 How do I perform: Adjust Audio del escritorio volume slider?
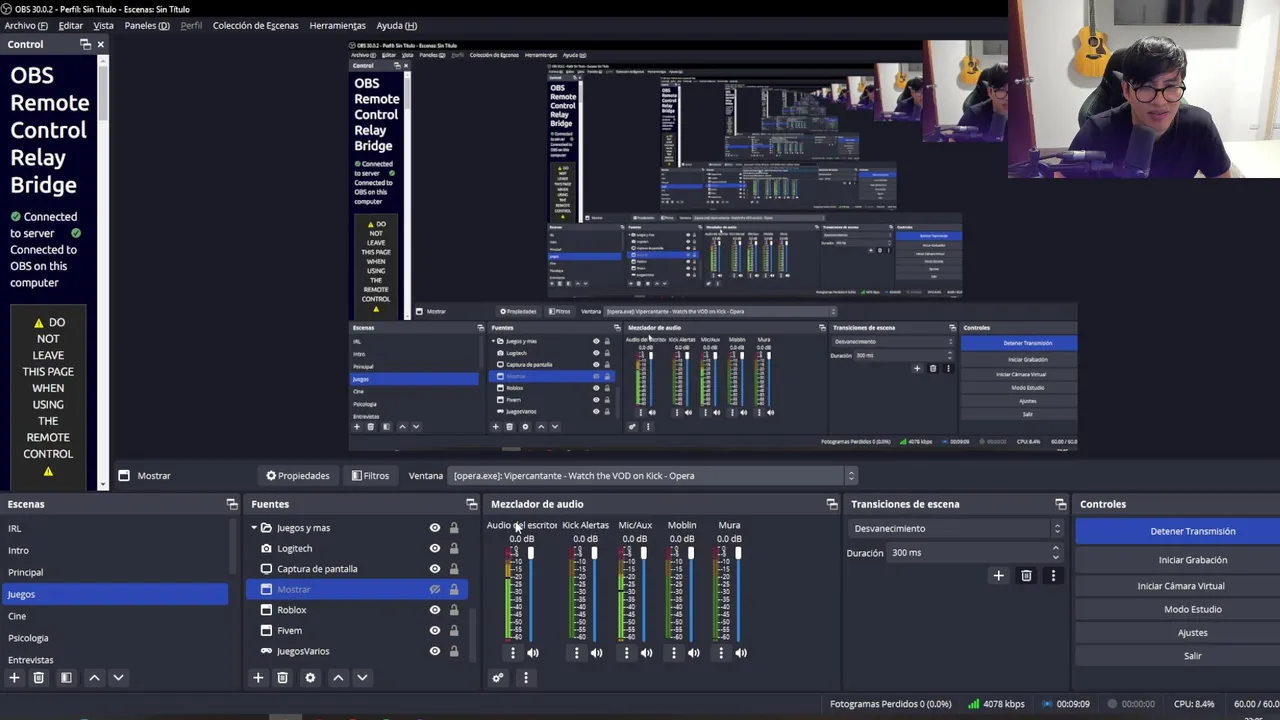pyautogui.click(x=531, y=595)
